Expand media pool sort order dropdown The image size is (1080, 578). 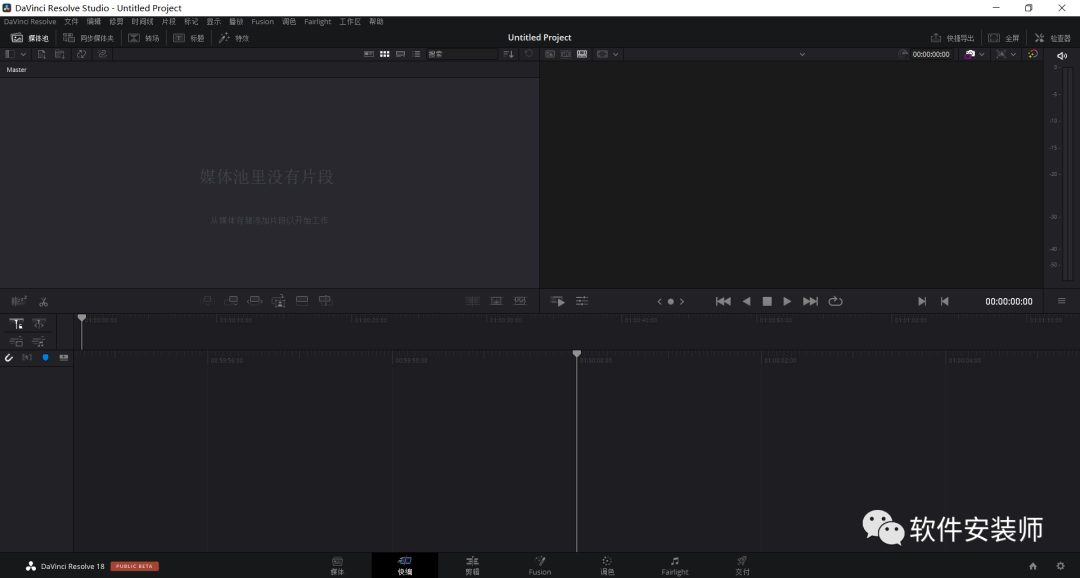click(508, 54)
